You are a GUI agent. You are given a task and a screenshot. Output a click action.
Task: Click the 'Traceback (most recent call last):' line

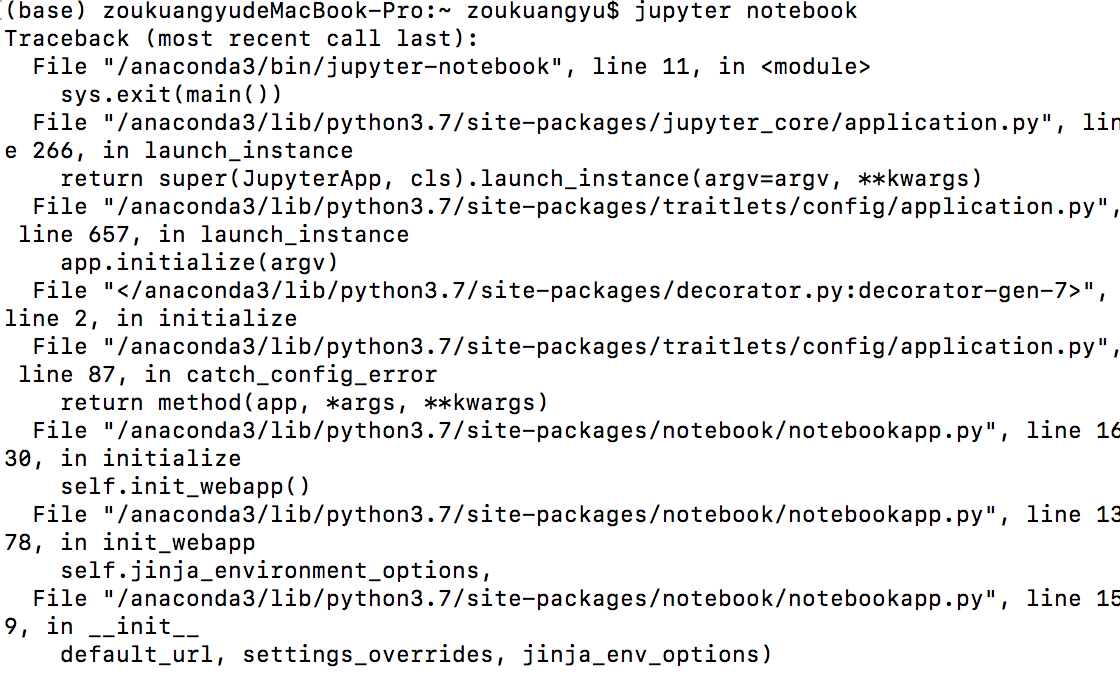241,38
